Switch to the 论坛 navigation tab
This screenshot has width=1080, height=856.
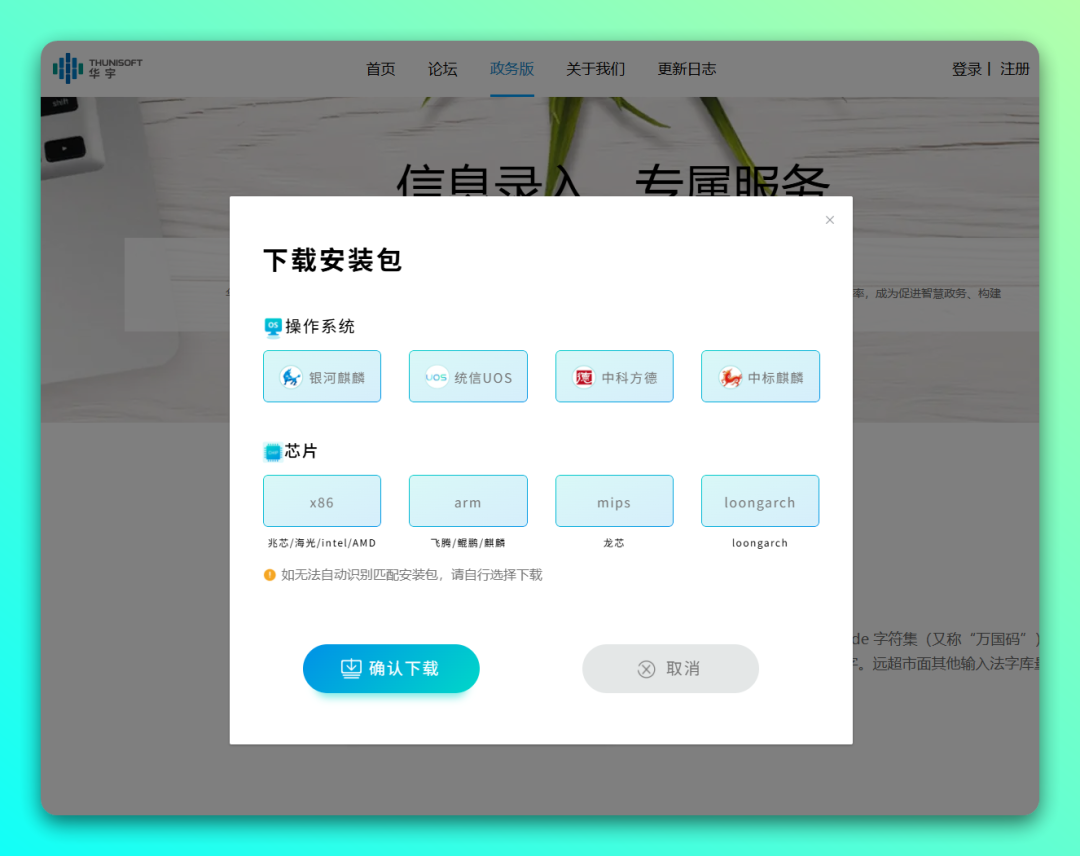443,69
